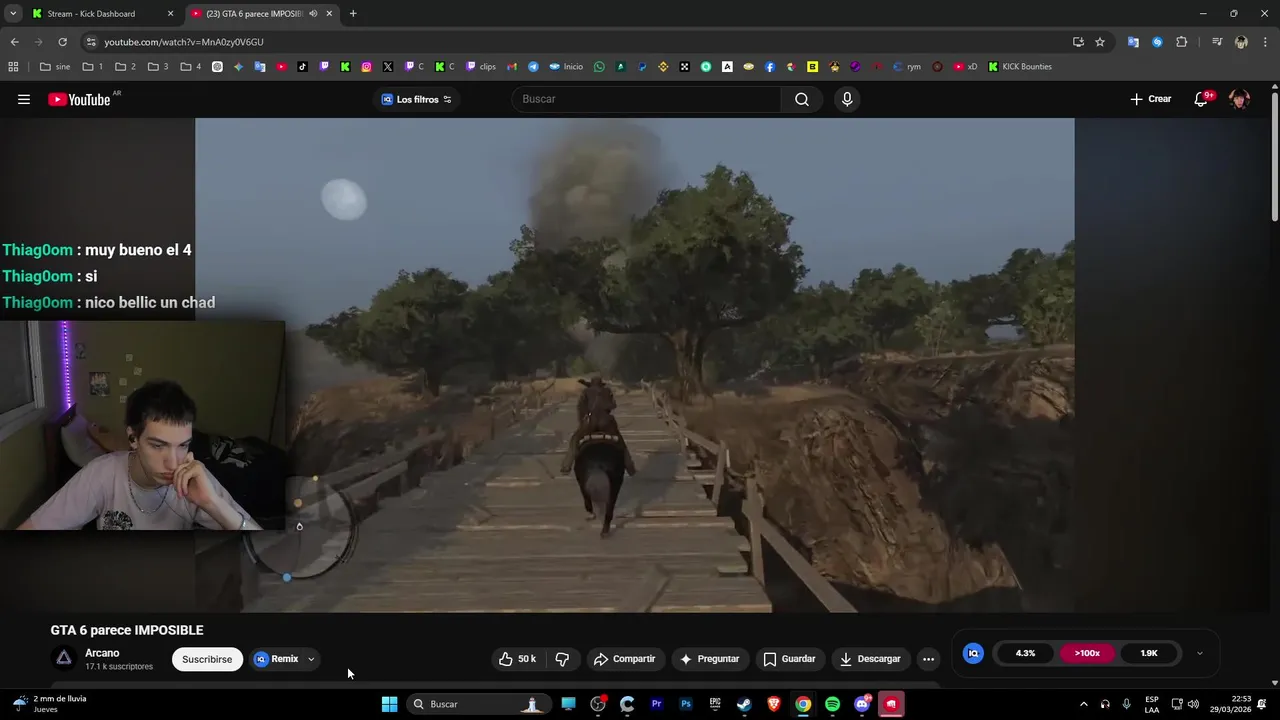The image size is (1280, 720).
Task: Go back to previous page
Action: [14, 42]
